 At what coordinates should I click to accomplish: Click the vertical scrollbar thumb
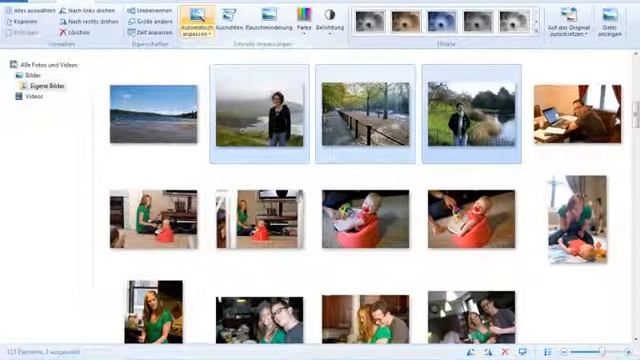[x=636, y=114]
